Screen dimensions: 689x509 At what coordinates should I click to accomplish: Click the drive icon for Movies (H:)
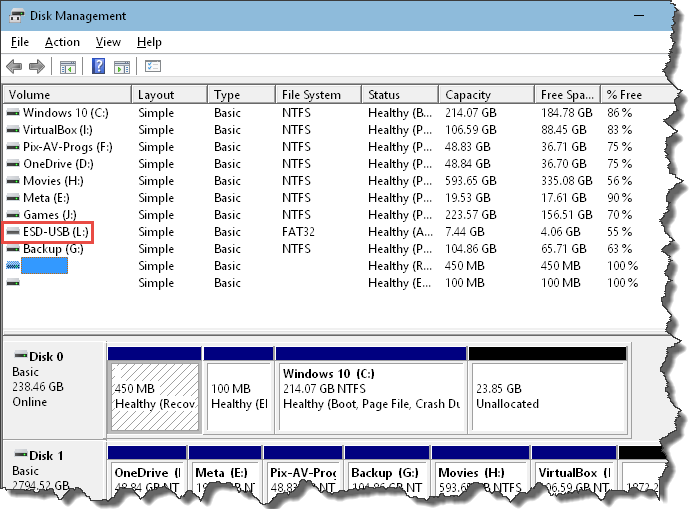(13, 181)
